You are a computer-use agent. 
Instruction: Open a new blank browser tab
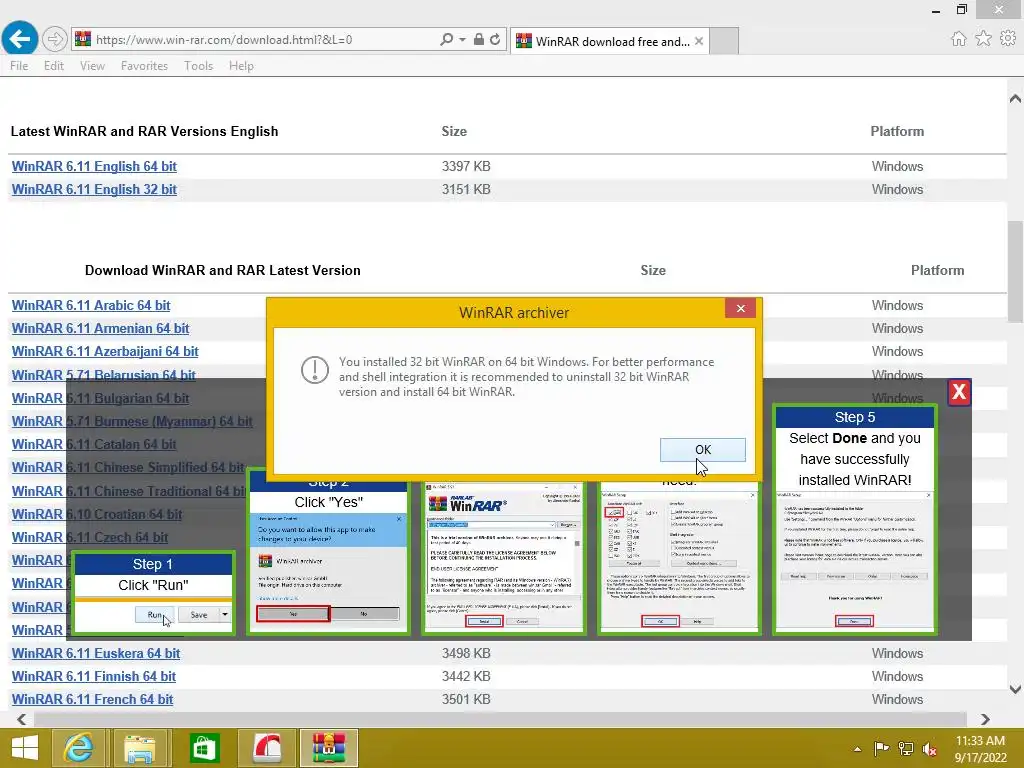724,41
